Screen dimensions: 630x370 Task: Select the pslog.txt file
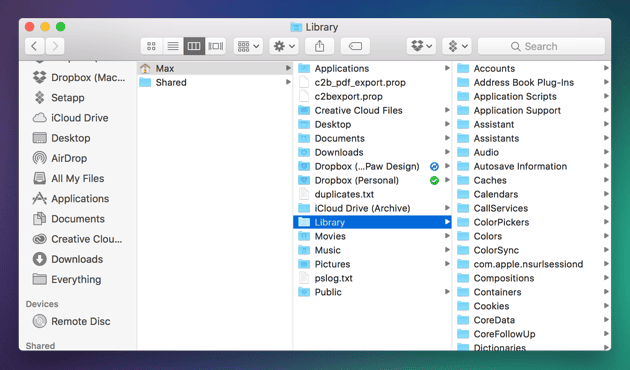(372, 278)
